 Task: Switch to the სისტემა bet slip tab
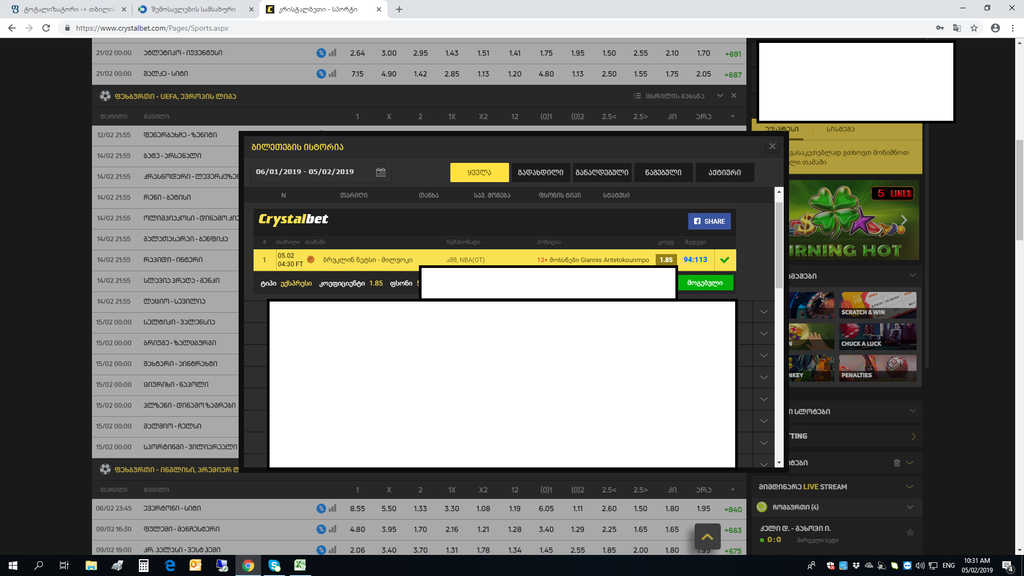[x=840, y=129]
